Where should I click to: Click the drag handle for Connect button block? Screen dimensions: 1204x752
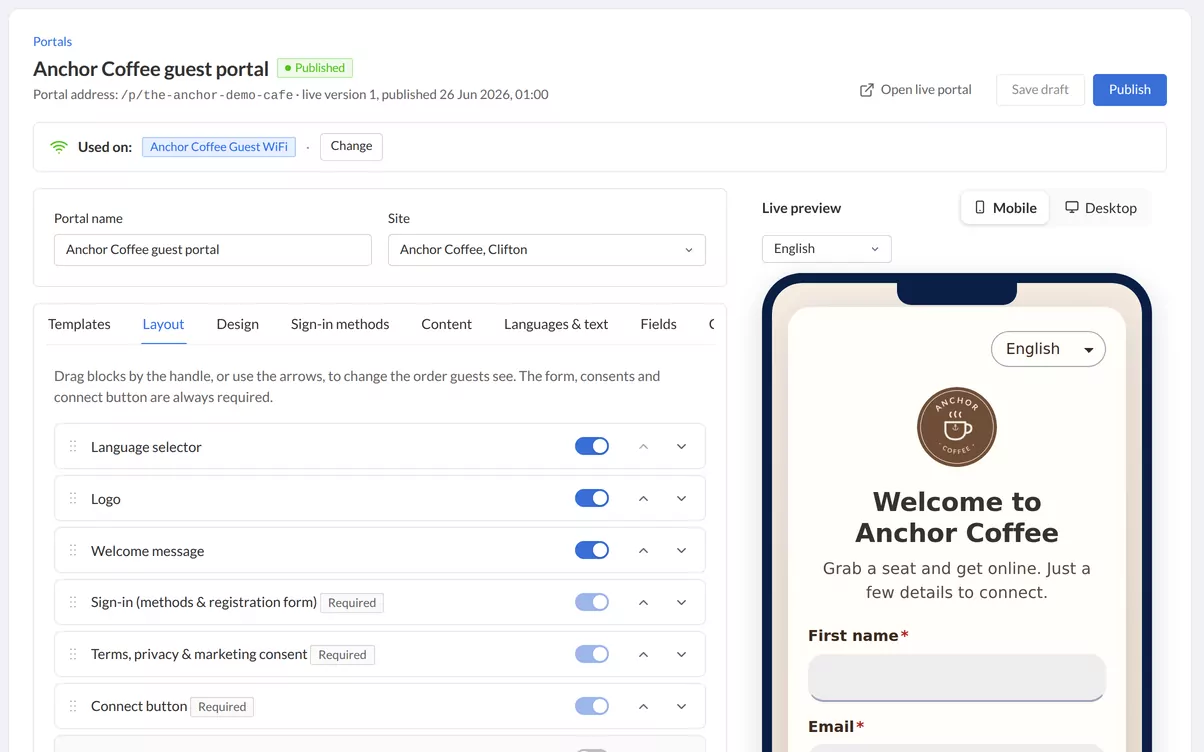73,706
